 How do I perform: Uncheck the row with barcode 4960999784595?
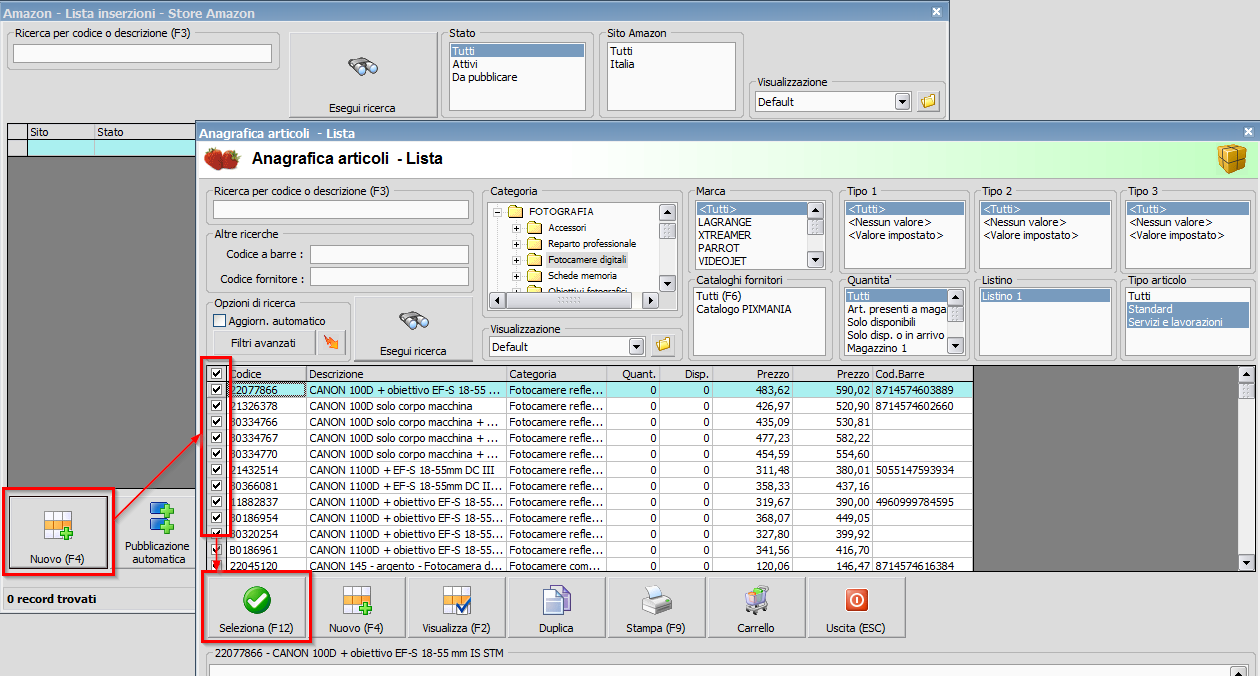tap(216, 502)
